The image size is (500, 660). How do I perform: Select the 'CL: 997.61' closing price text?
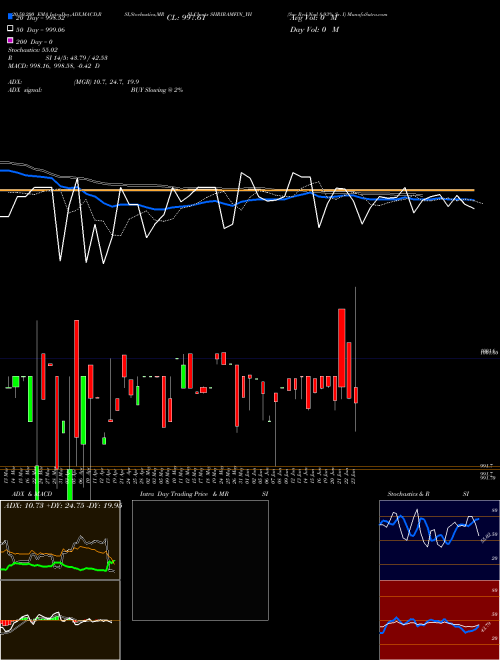tap(186, 18)
